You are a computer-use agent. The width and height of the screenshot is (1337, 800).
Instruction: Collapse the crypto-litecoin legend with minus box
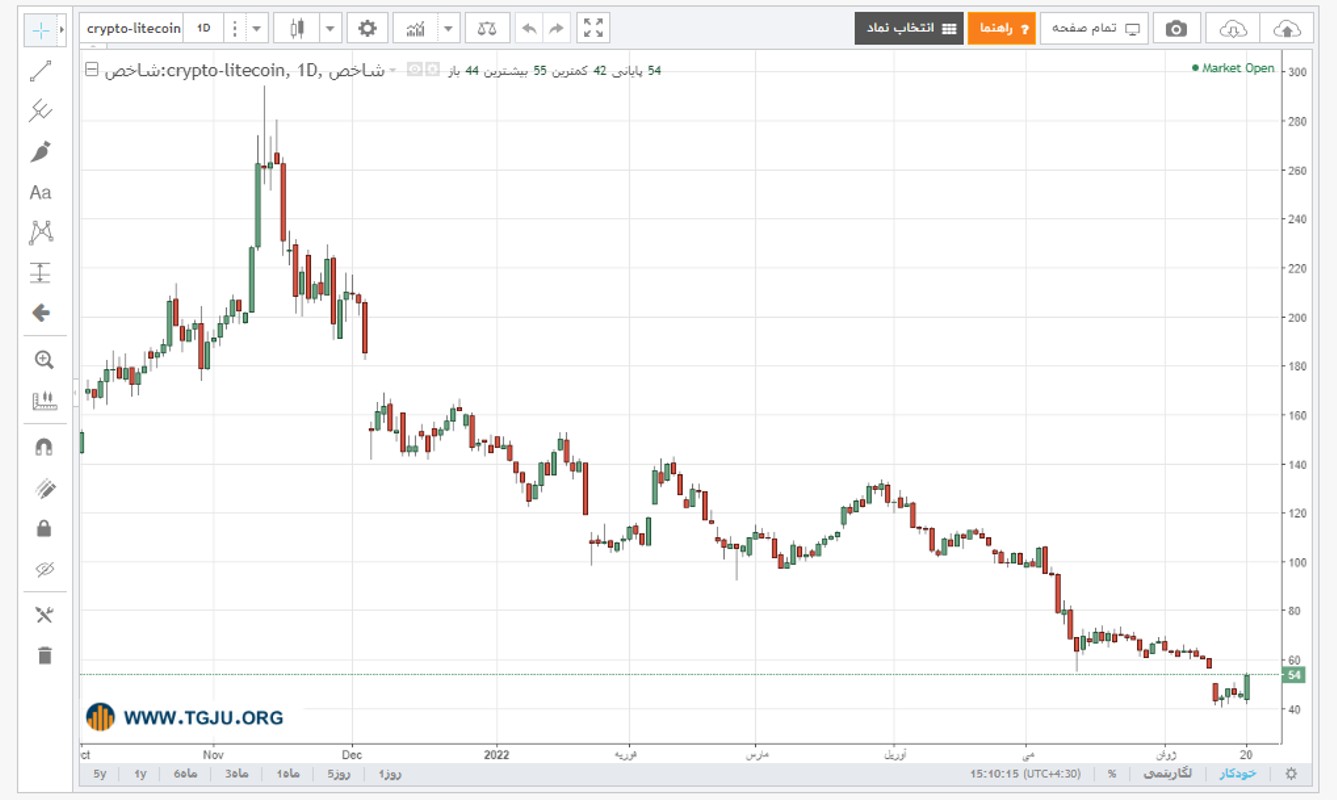point(92,71)
